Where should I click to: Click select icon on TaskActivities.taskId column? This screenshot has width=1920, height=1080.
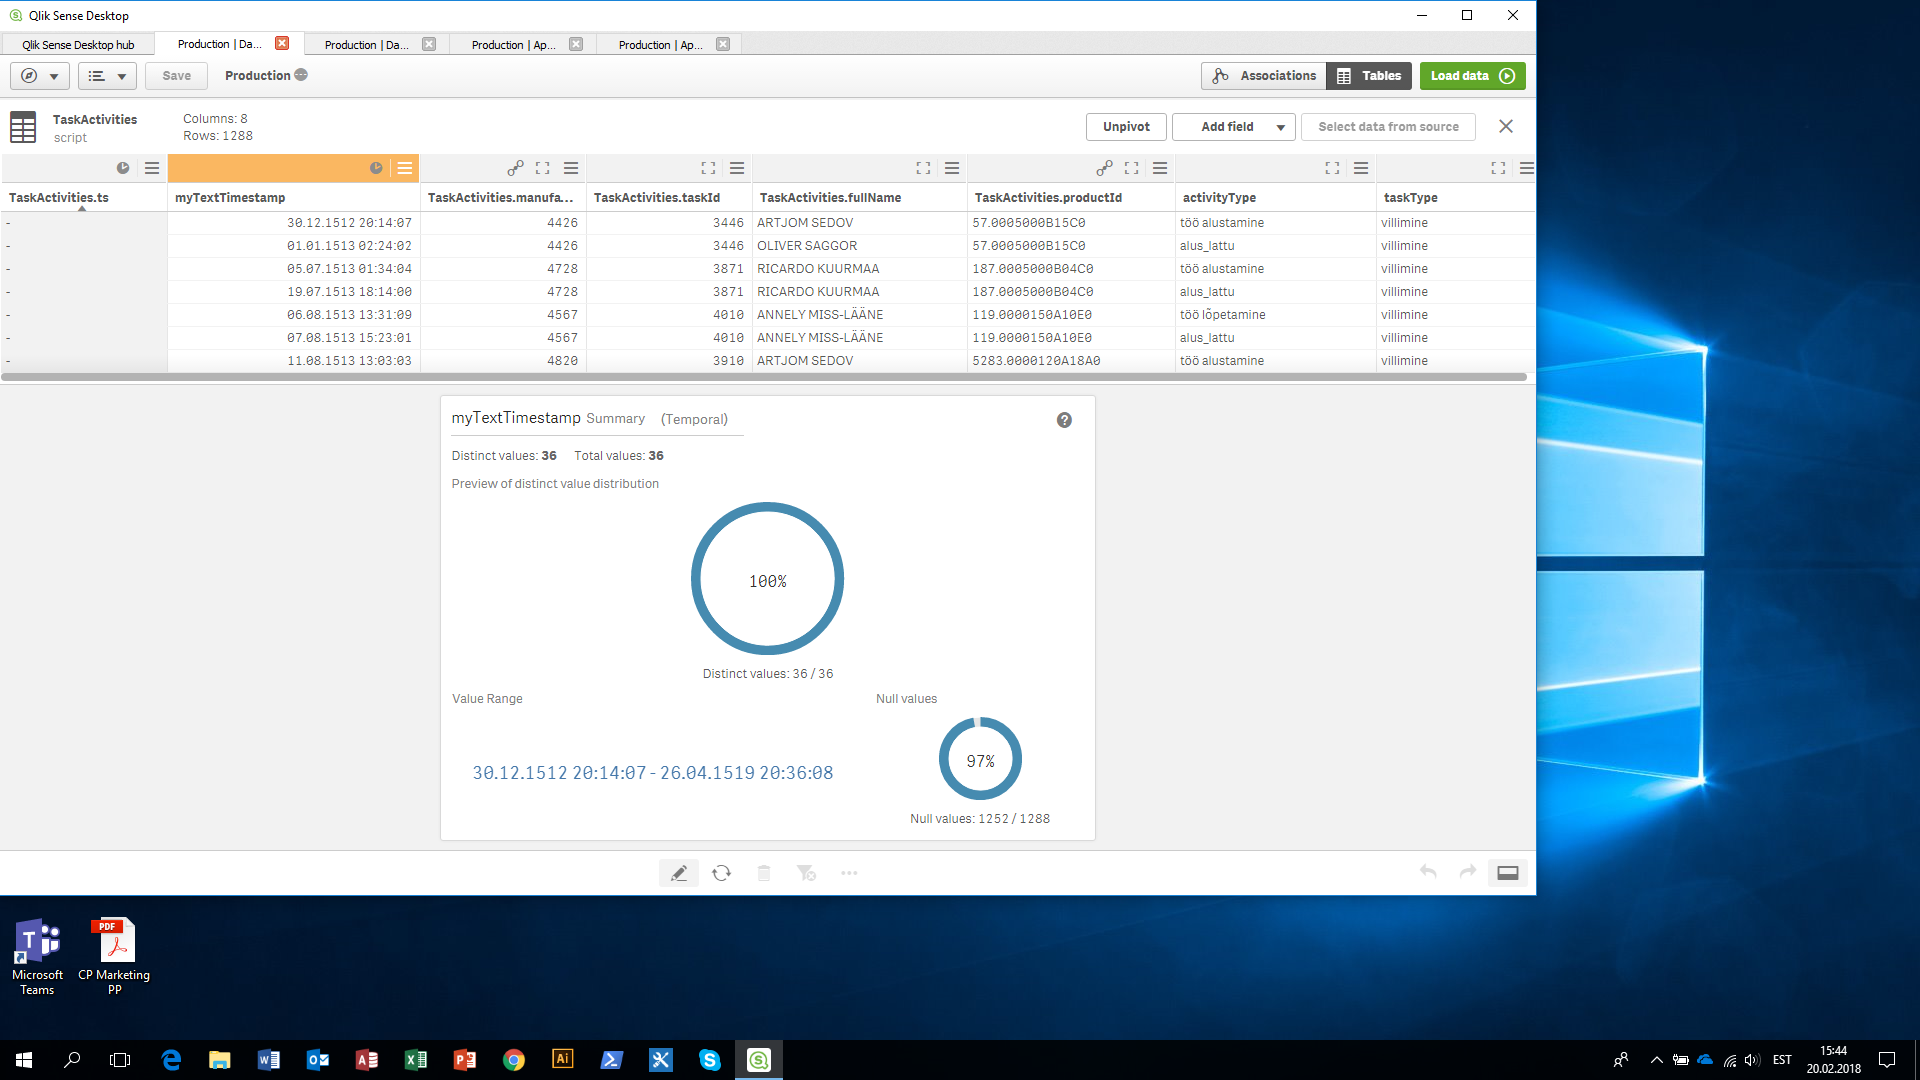(708, 168)
